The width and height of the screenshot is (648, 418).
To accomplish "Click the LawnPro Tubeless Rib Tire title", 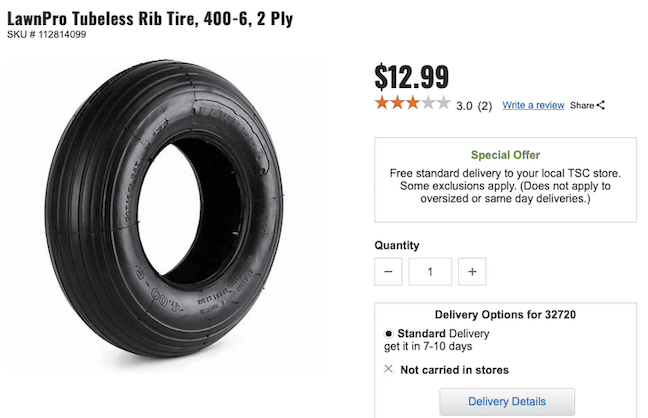I will [150, 19].
